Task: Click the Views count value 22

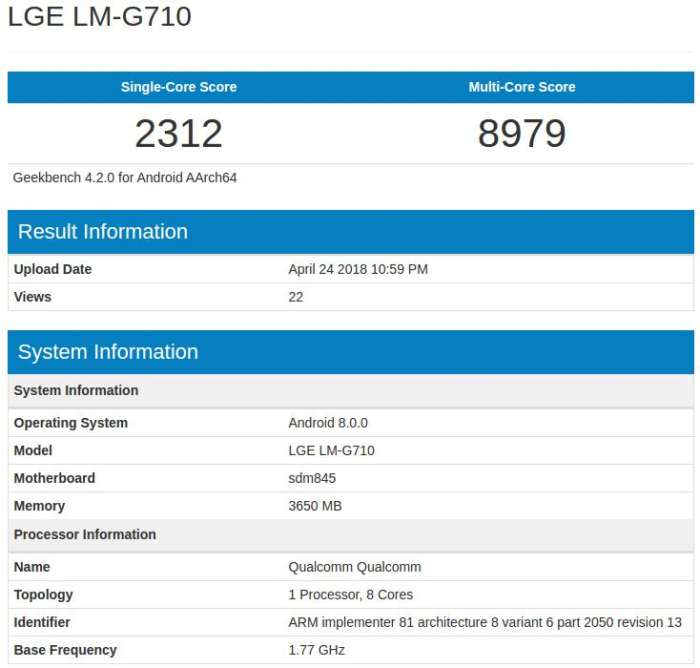Action: coord(296,297)
